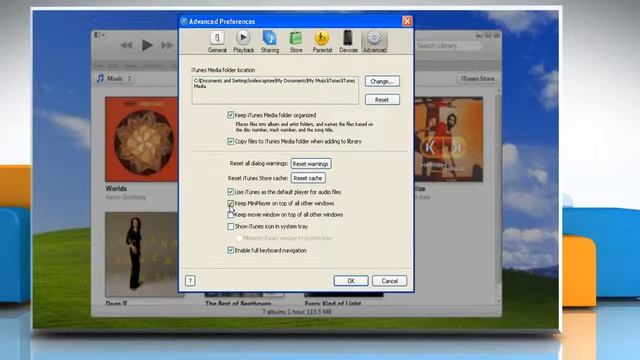Click the Search Library field
The image size is (640, 360).
click(x=448, y=46)
